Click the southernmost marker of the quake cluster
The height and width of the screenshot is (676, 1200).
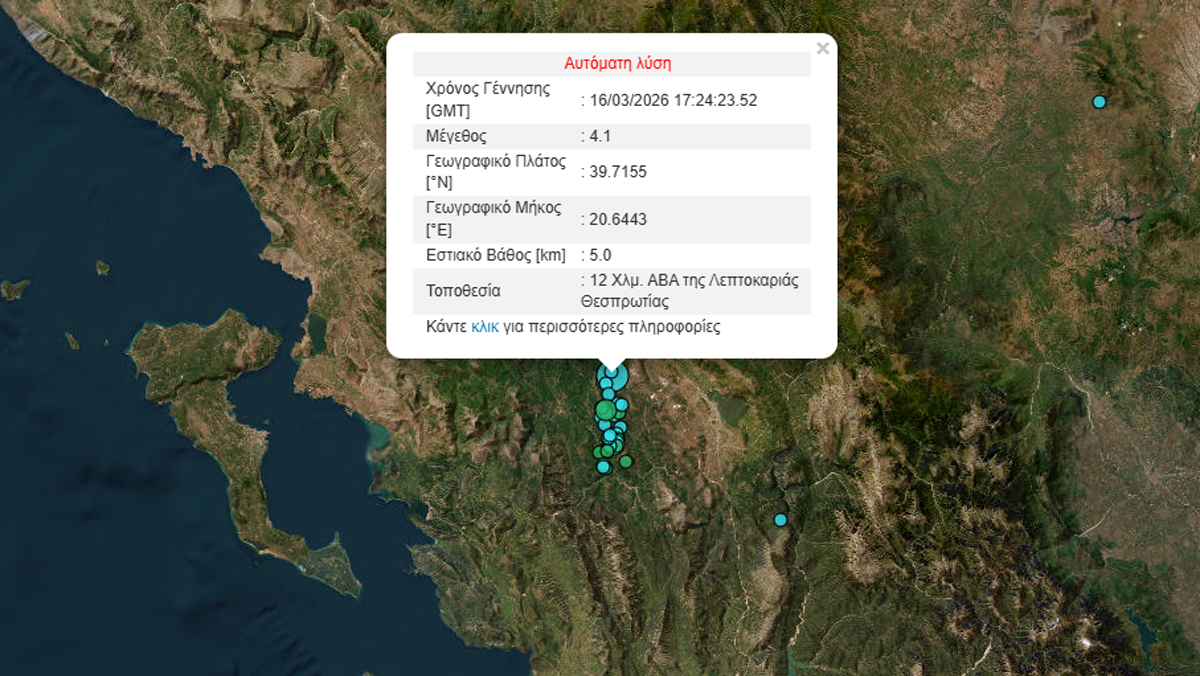coord(604,467)
